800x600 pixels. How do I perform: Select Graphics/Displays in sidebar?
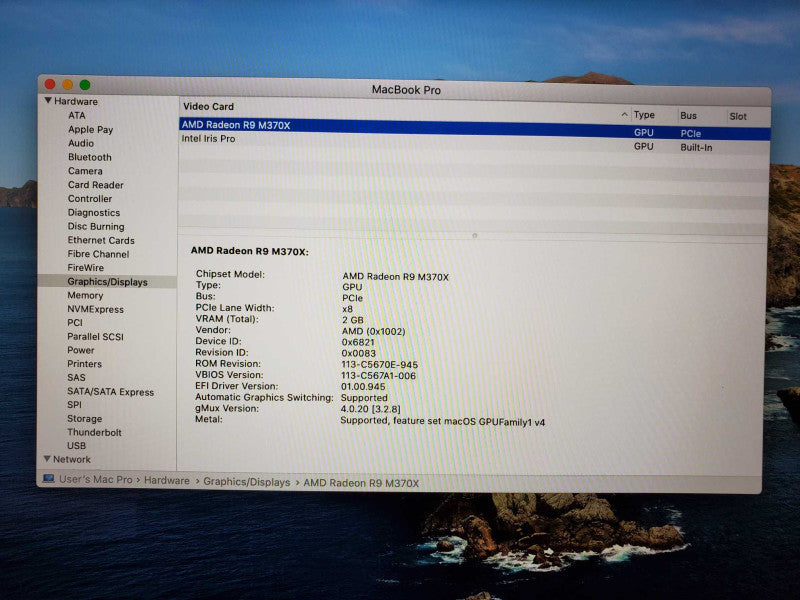coord(107,282)
